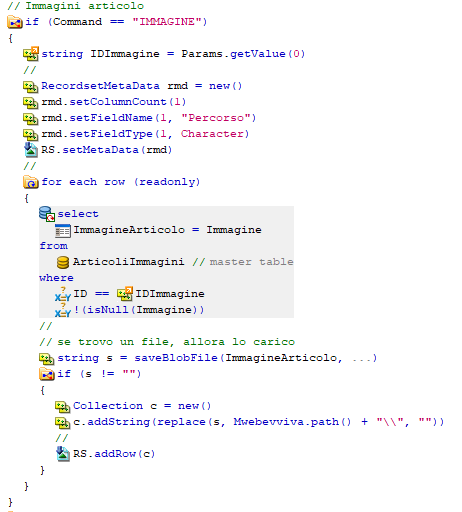
Task: Click the condition icon before ID ==
Action: [x=63, y=294]
